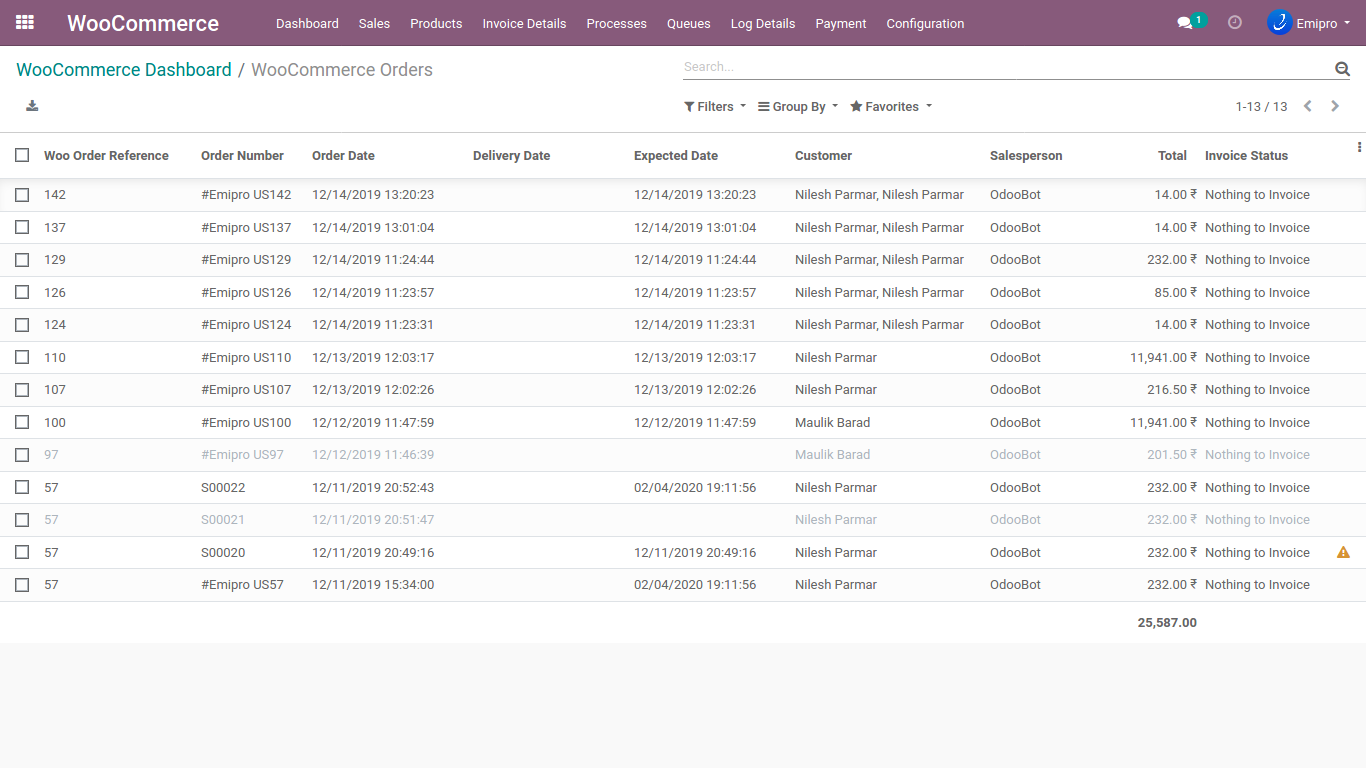Image resolution: width=1366 pixels, height=768 pixels.
Task: Go to previous page arrow
Action: (x=1307, y=106)
